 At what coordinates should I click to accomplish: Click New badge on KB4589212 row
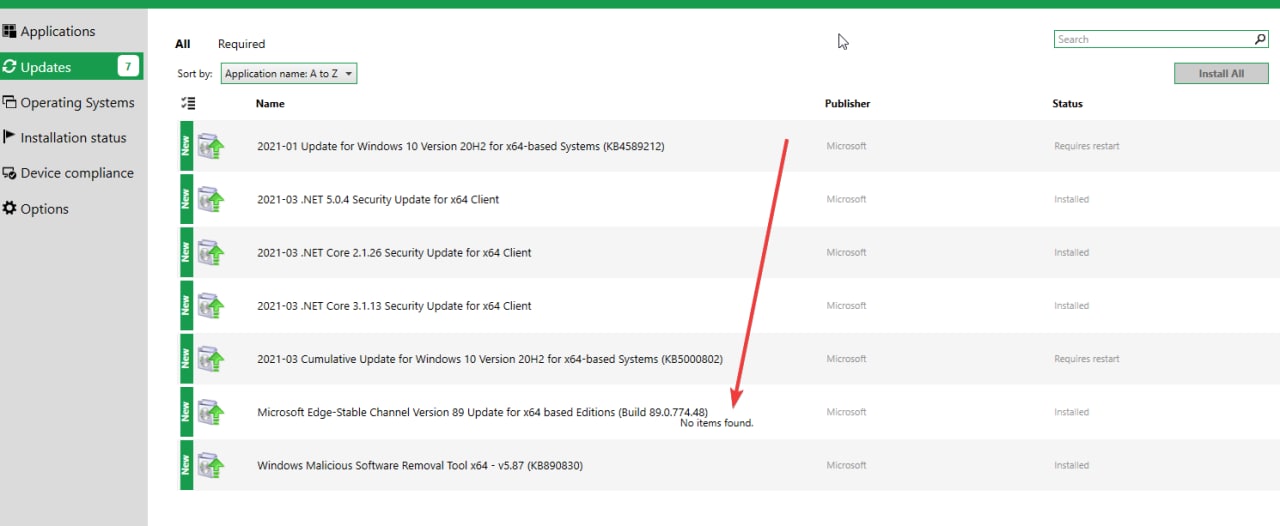(x=186, y=146)
